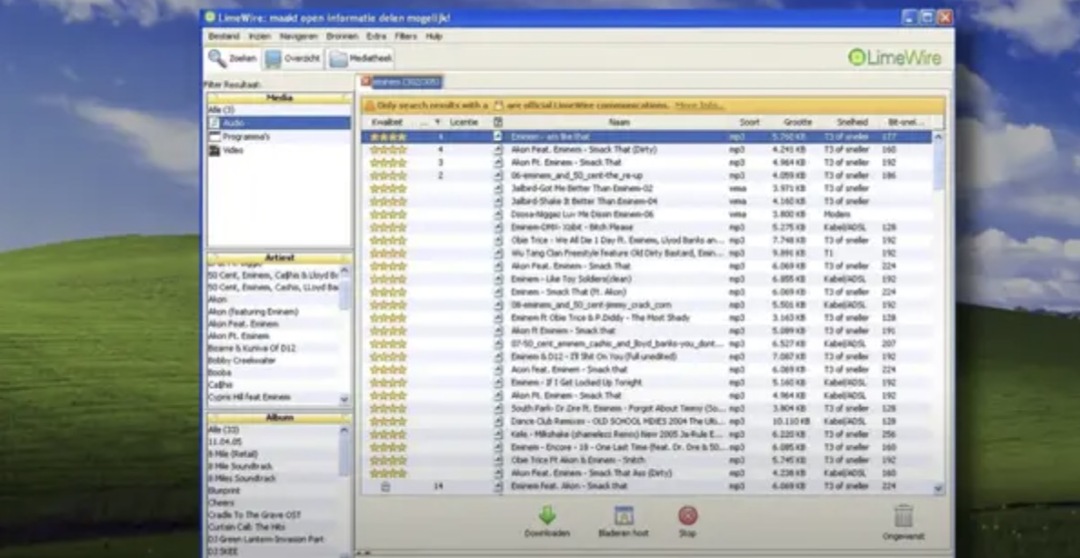Click the Bladeren host icon
Image resolution: width=1080 pixels, height=558 pixels.
click(x=624, y=516)
